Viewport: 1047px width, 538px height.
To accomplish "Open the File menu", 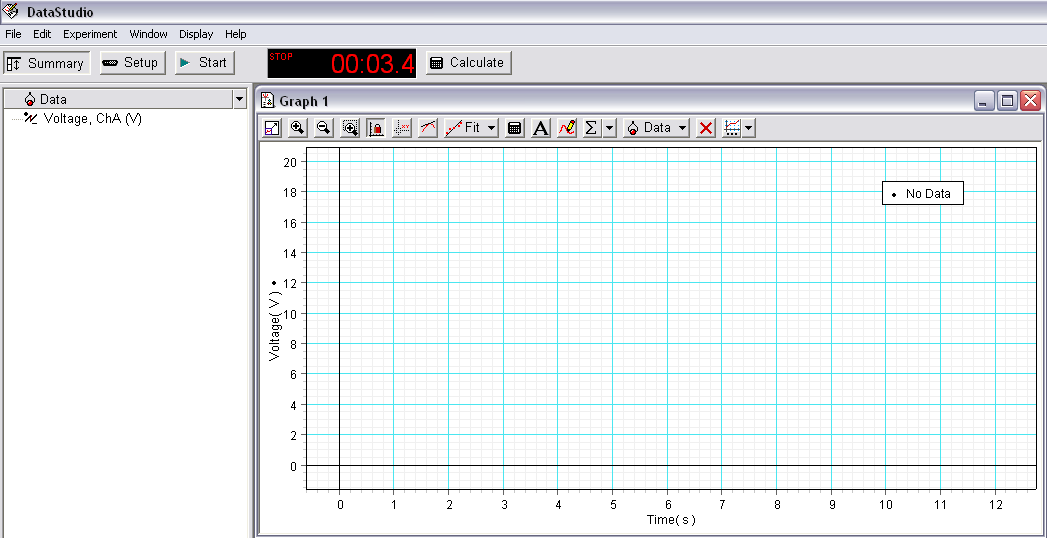I will click(13, 34).
